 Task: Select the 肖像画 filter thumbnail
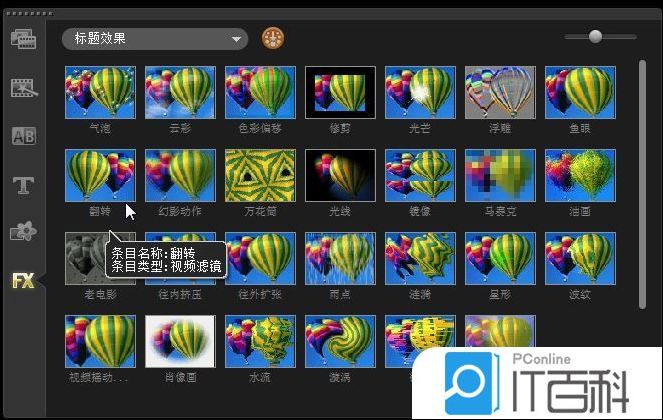180,341
